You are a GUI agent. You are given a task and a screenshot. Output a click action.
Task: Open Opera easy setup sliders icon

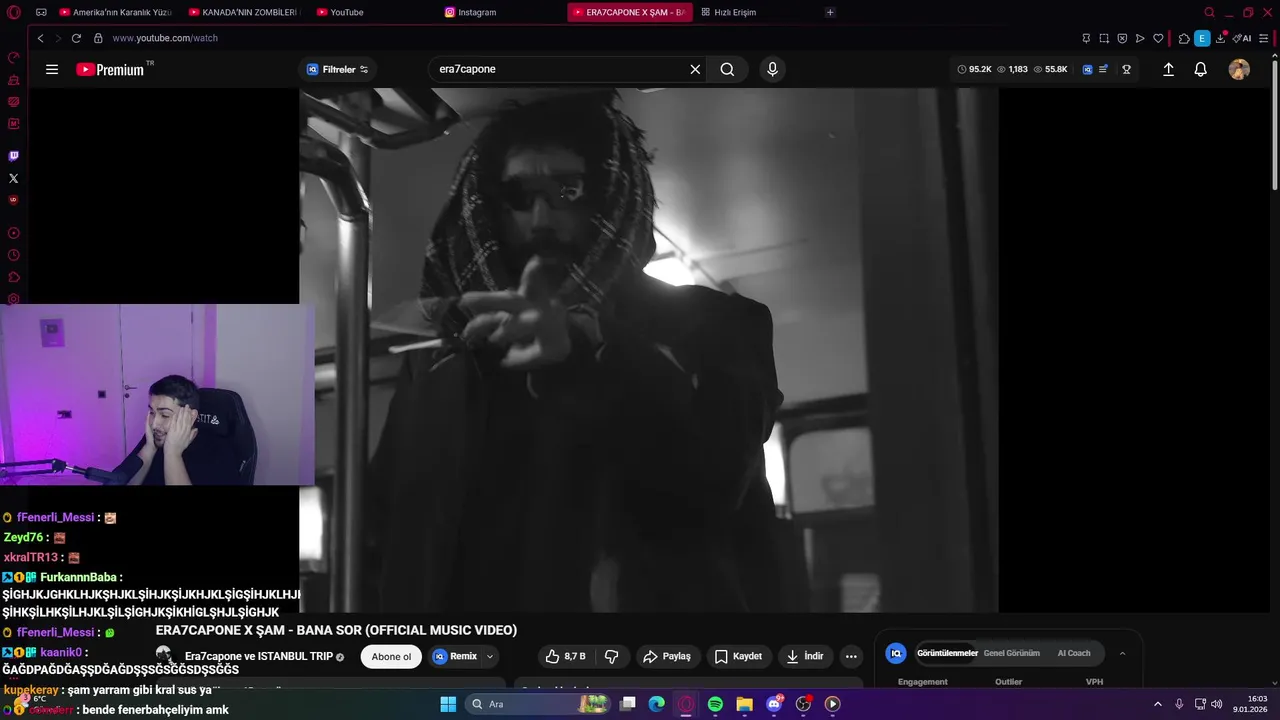click(1265, 38)
